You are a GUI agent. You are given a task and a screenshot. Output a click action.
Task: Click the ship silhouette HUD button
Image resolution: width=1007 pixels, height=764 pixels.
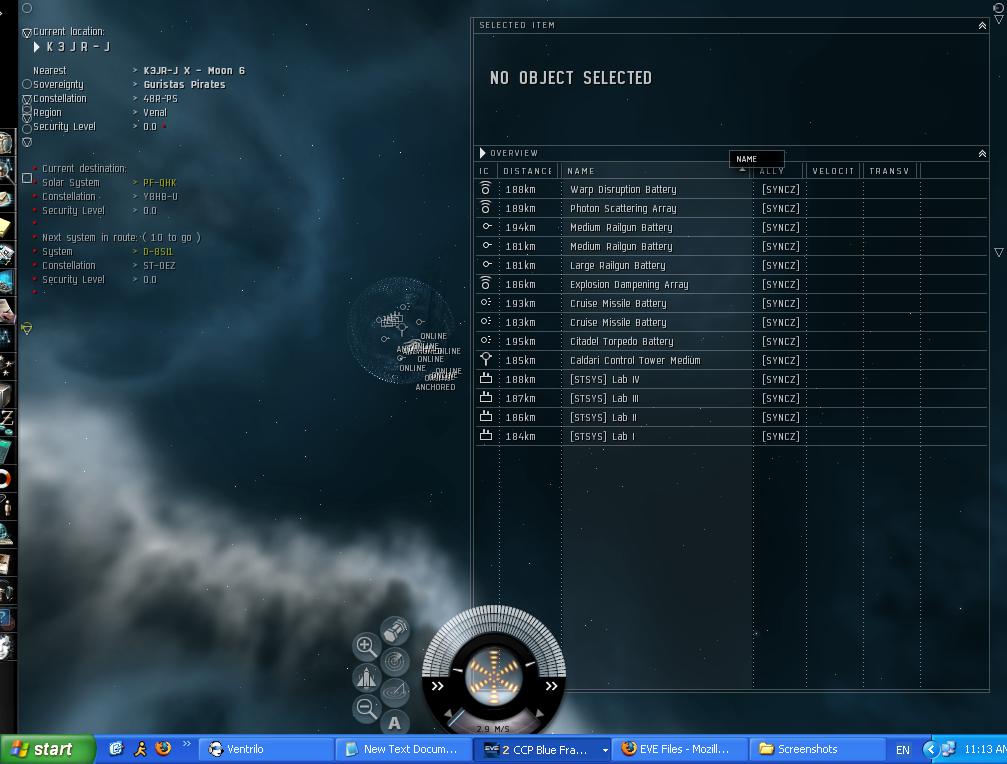pos(366,677)
